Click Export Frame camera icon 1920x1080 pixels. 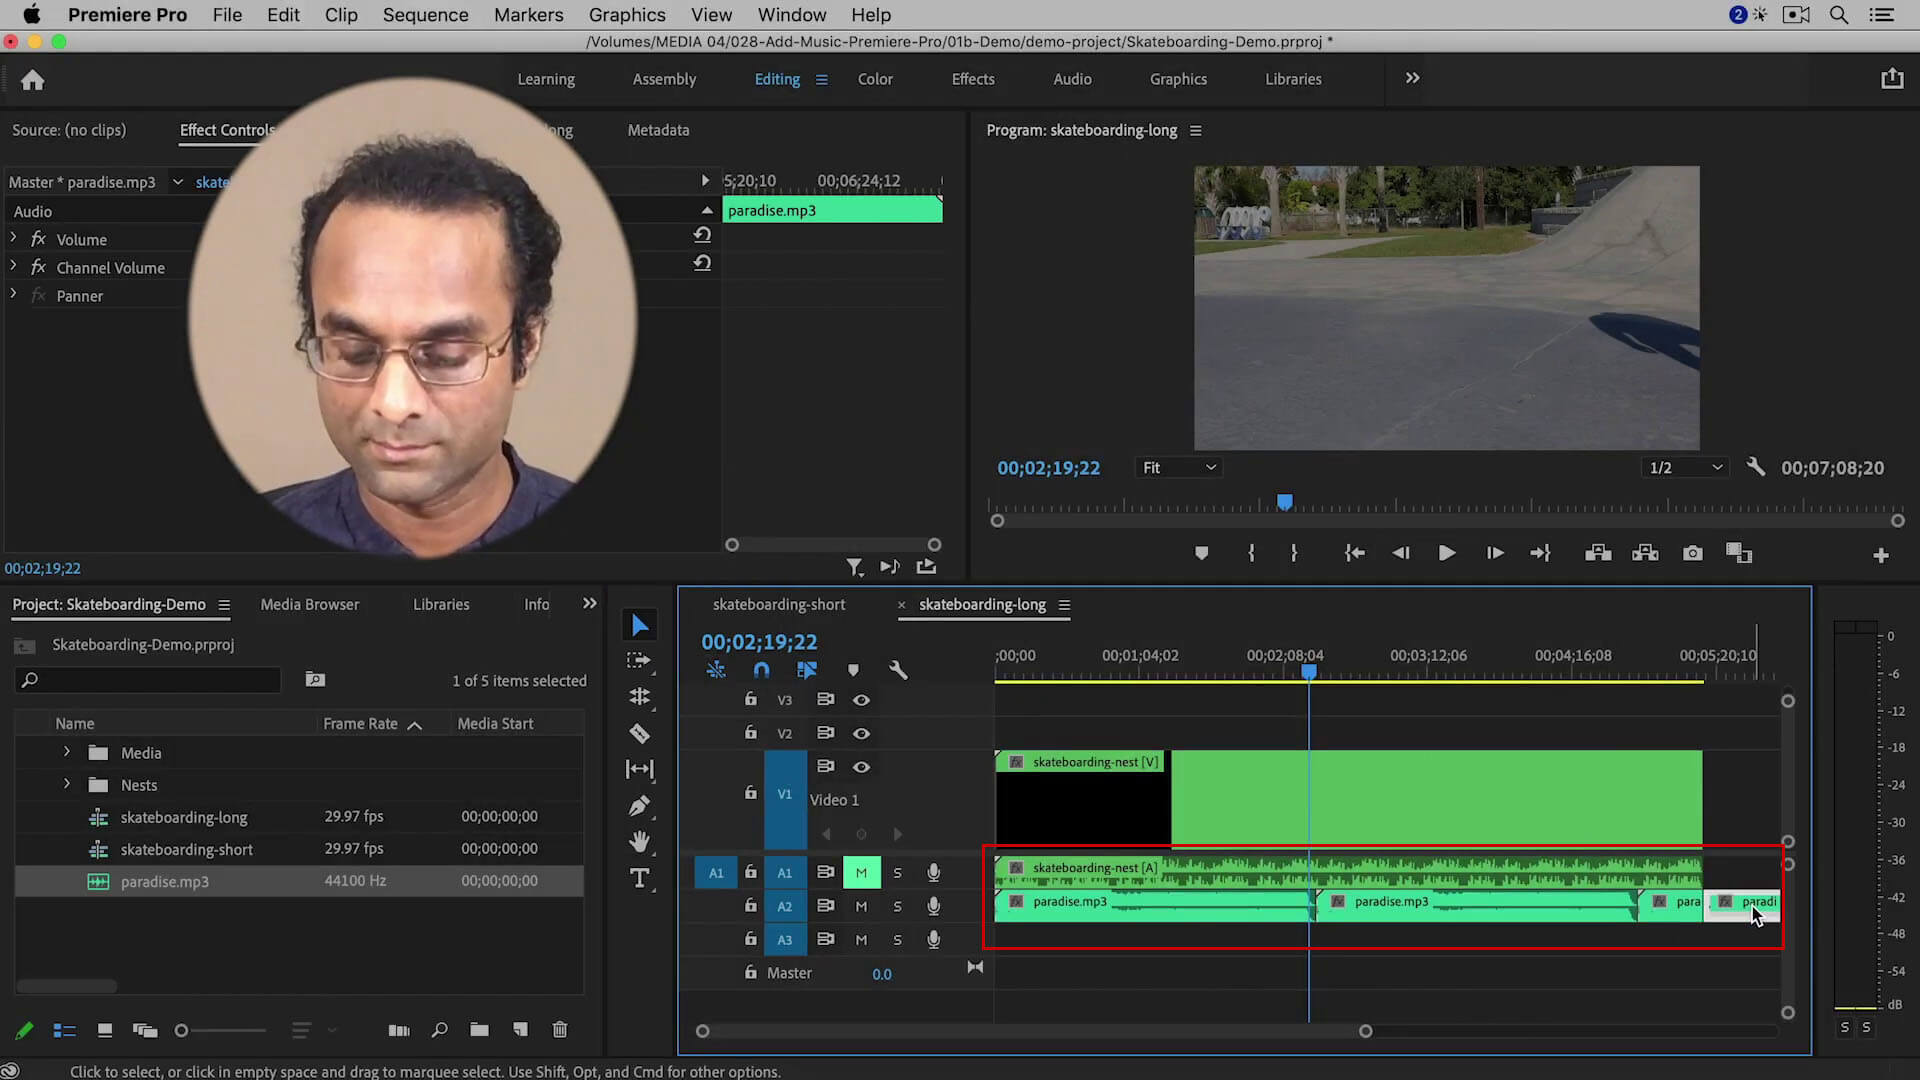coord(1692,553)
